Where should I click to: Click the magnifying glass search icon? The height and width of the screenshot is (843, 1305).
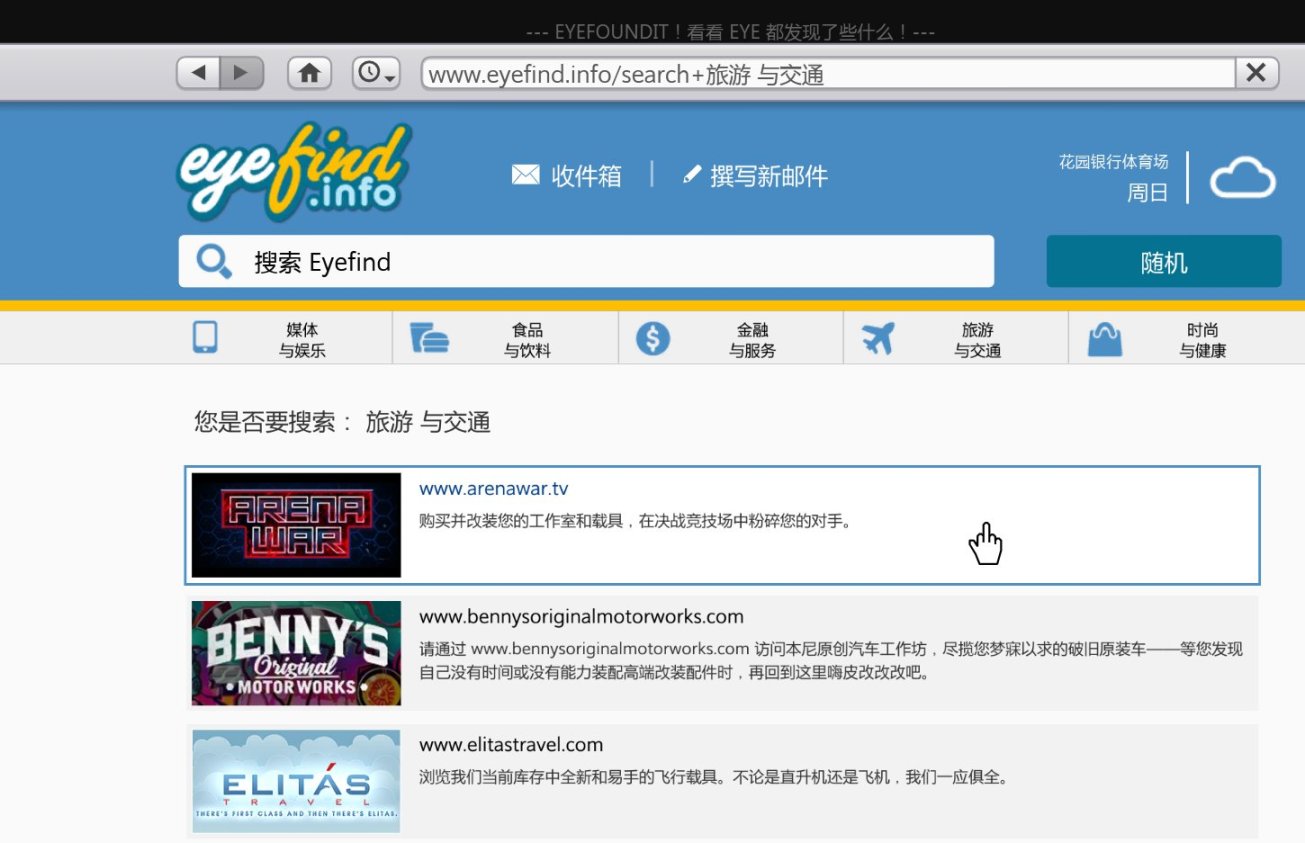point(213,262)
